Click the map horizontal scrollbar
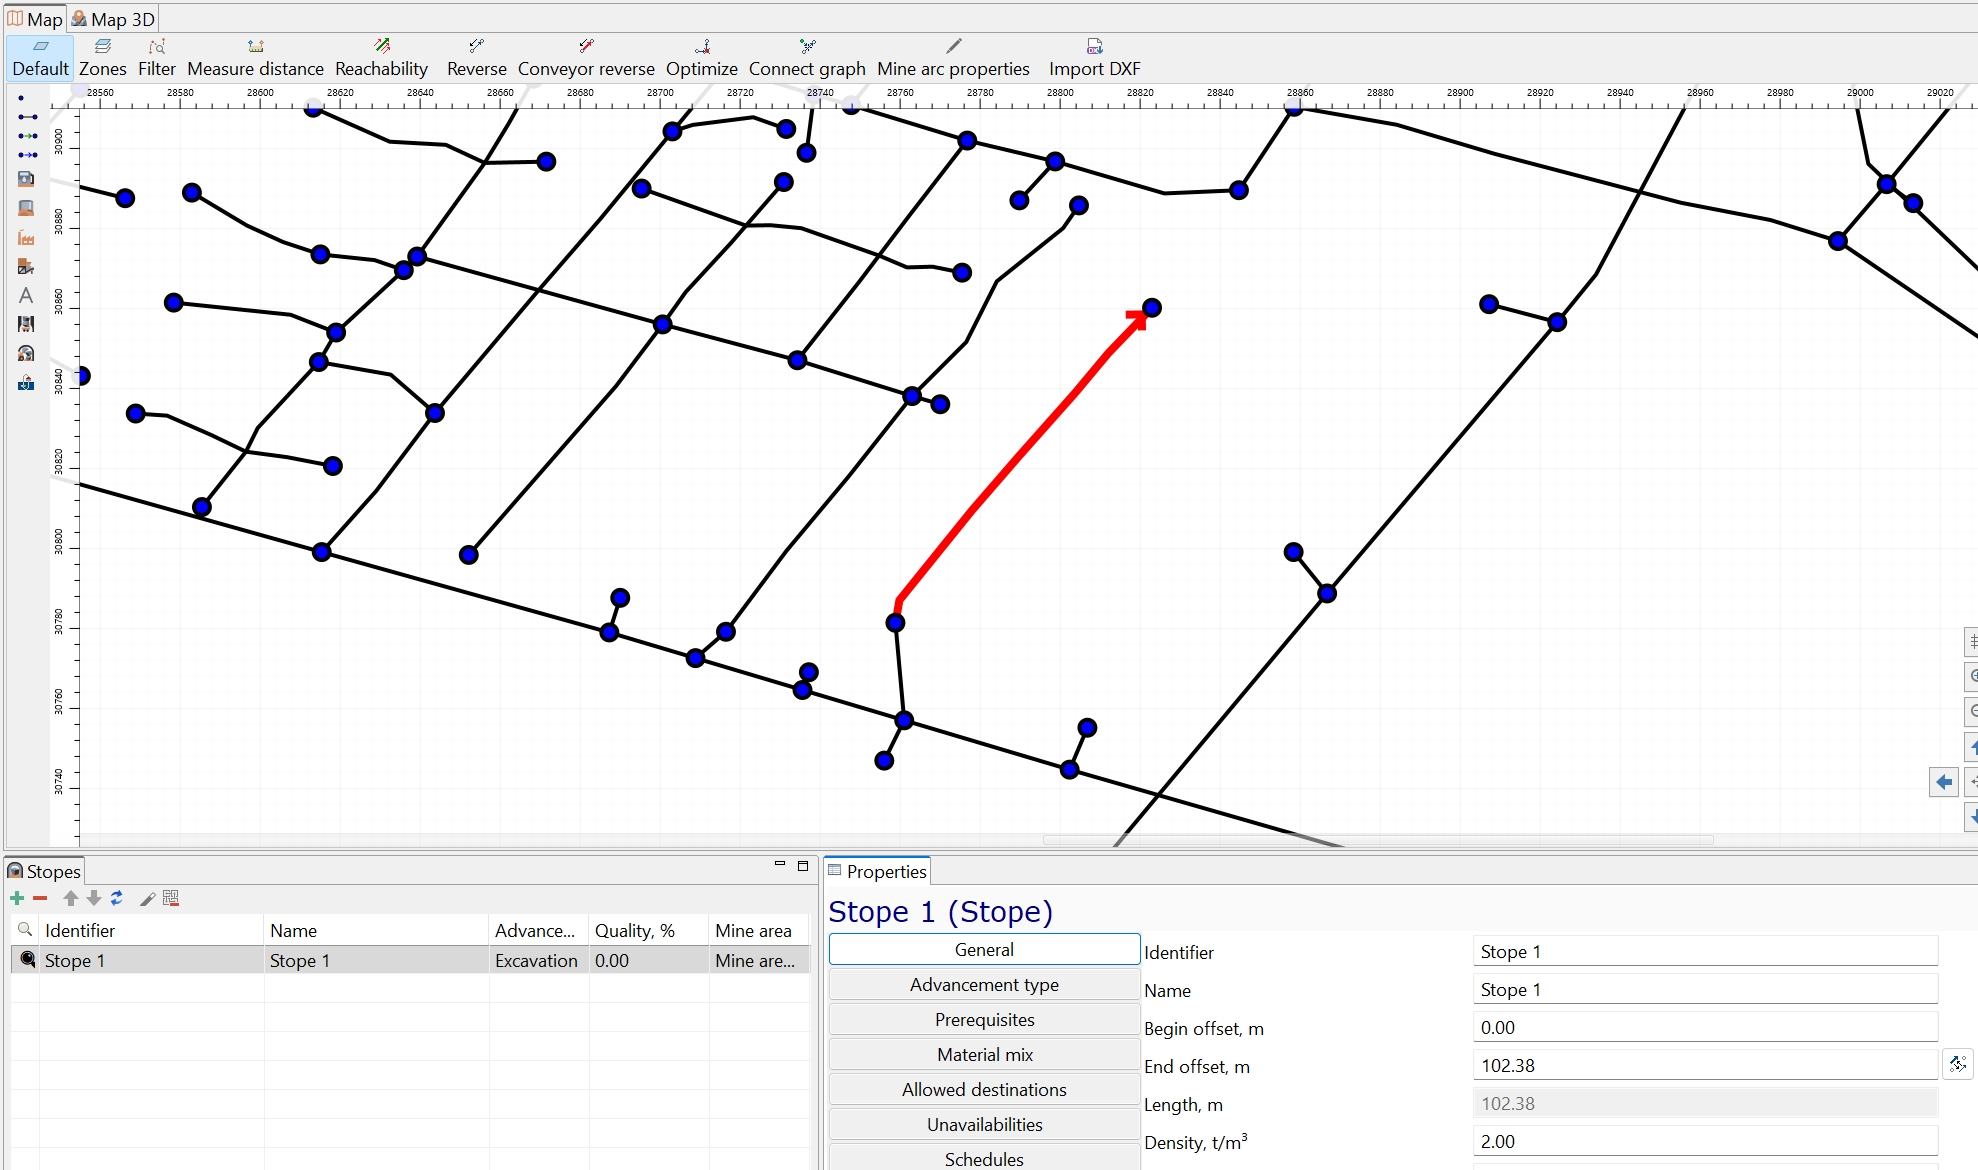 point(1378,840)
